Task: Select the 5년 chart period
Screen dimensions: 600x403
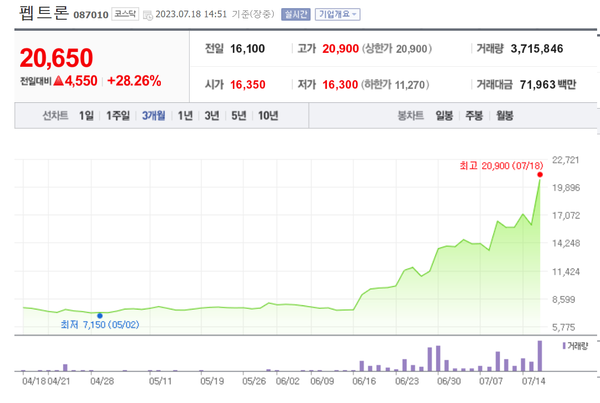Action: pyautogui.click(x=238, y=116)
